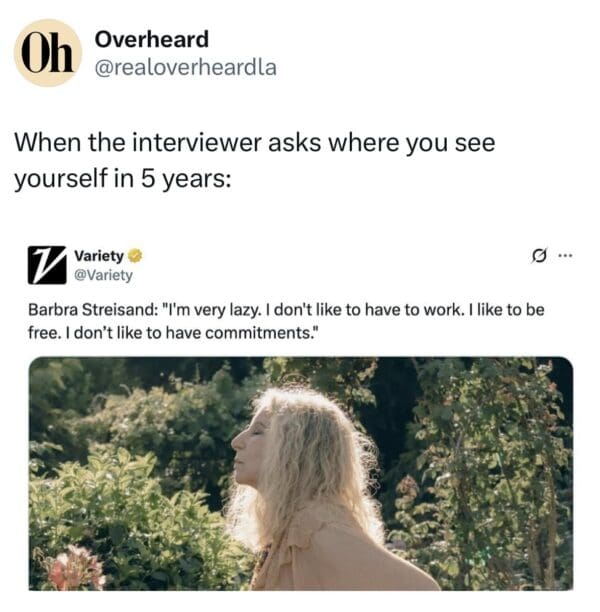
Task: Click the Variety logo avatar
Action: 47,265
